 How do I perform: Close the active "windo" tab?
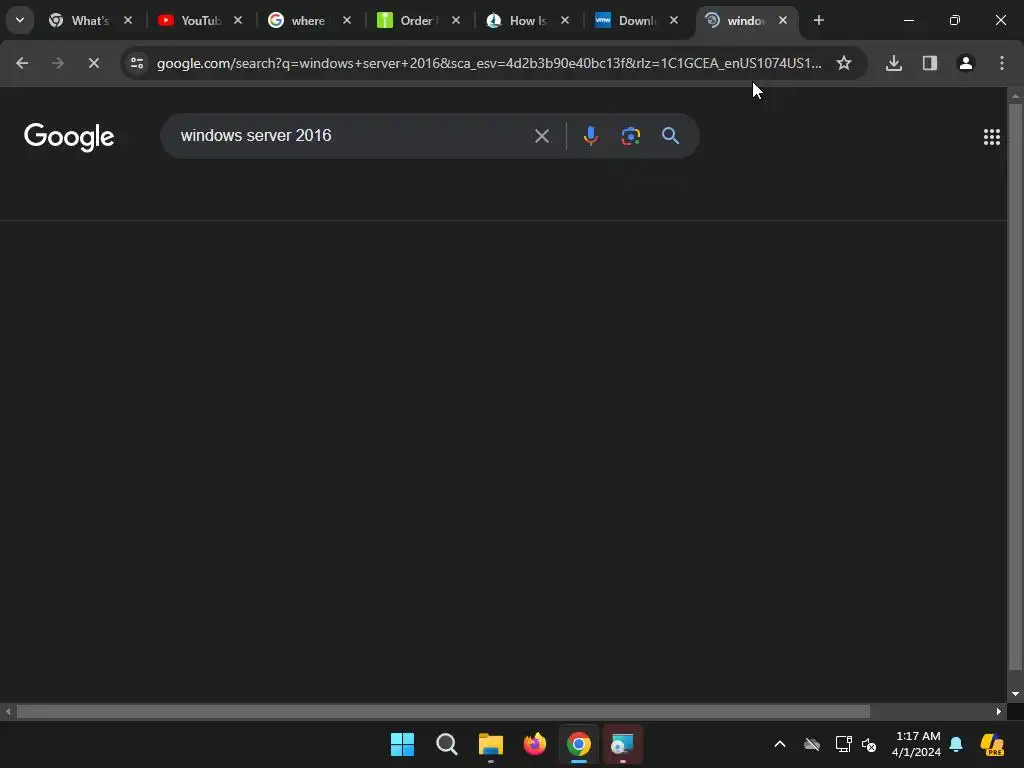[x=783, y=20]
